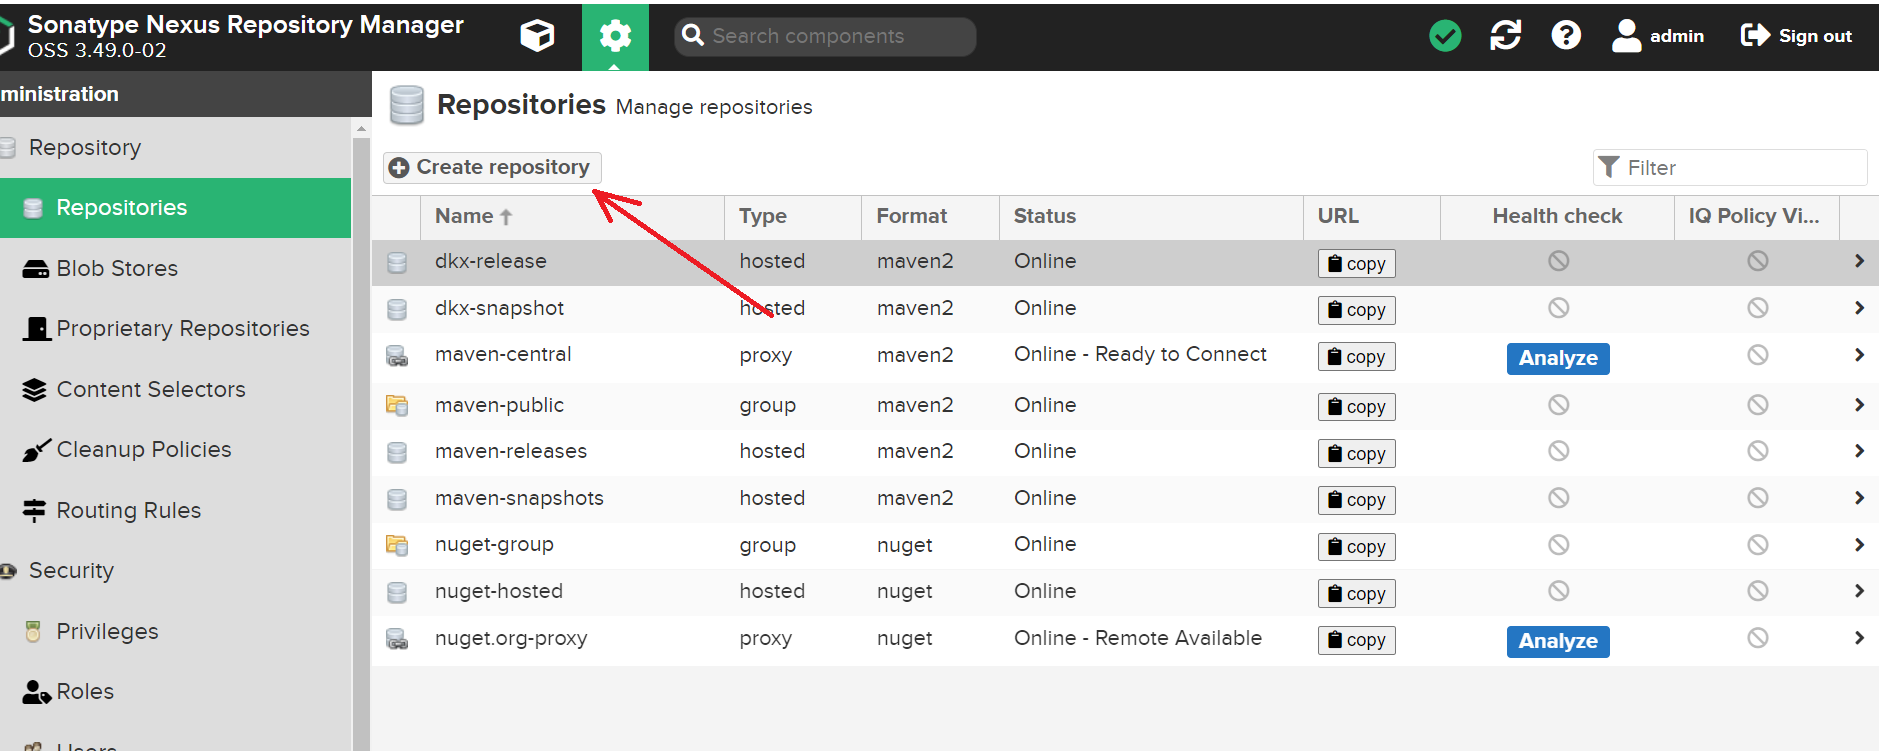Open the Browse cube icon in header
1879x751 pixels.
click(537, 36)
